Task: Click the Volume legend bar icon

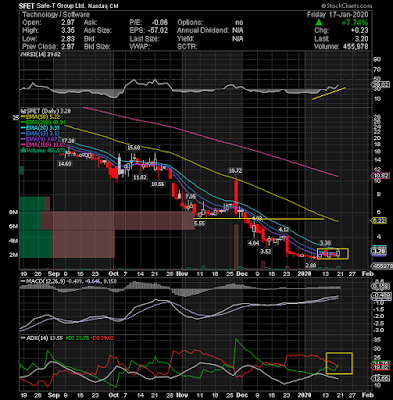Action: 22,151
